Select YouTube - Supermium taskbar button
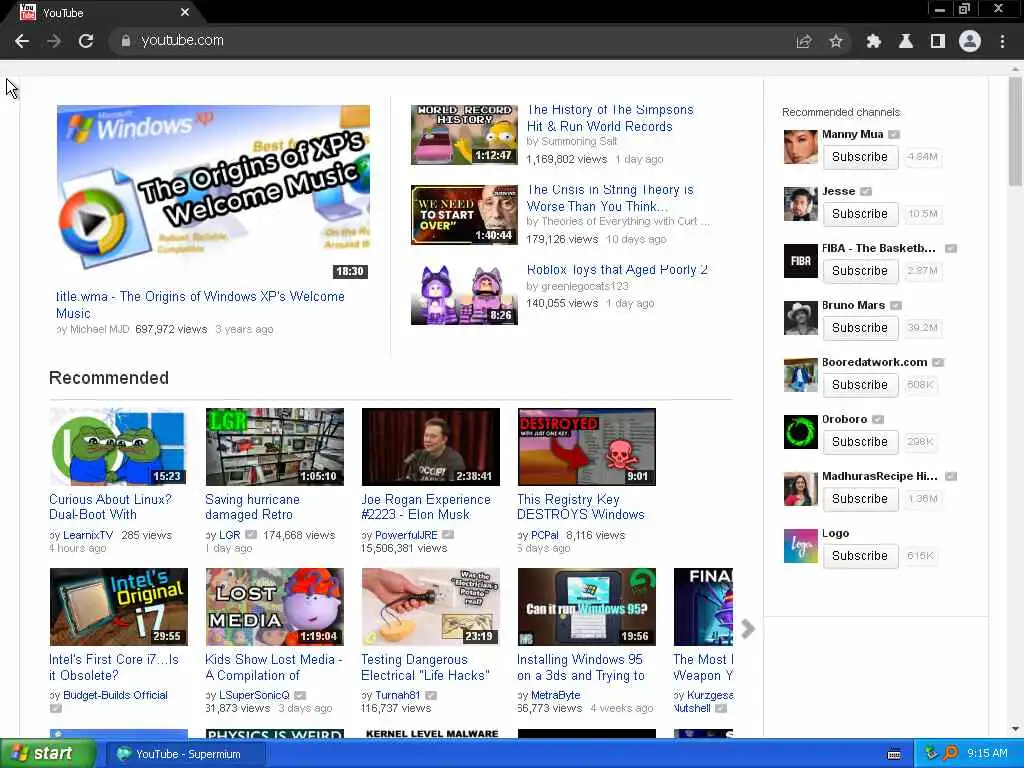Image resolution: width=1024 pixels, height=768 pixels. coord(185,754)
